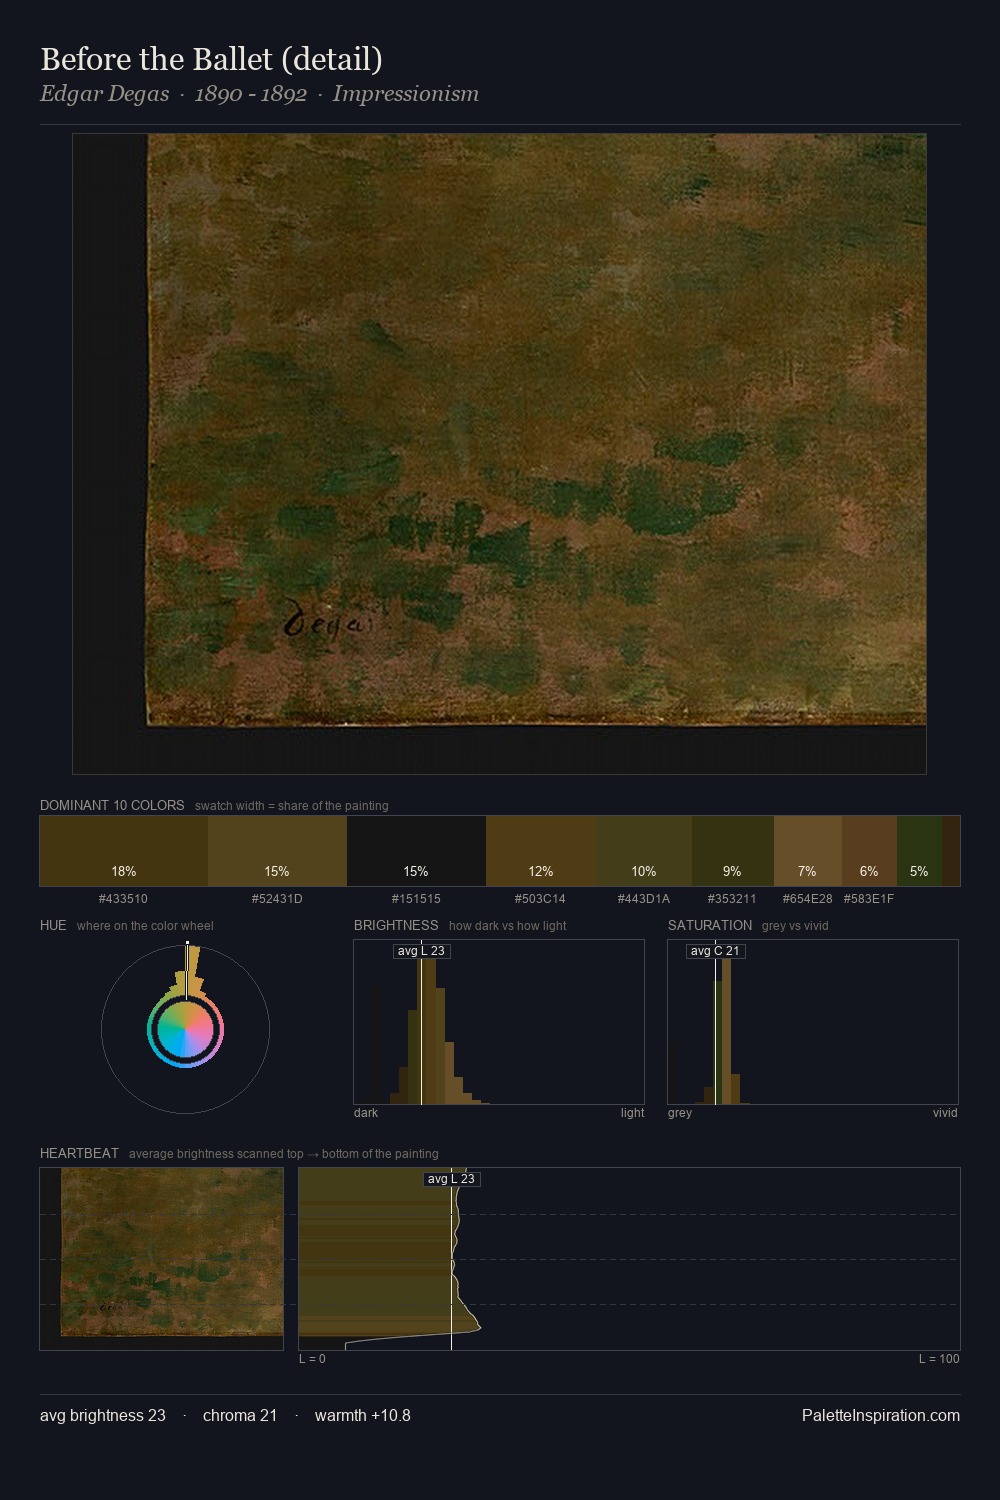
Task: Click the Brightness histogram chart
Action: [x=499, y=1022]
